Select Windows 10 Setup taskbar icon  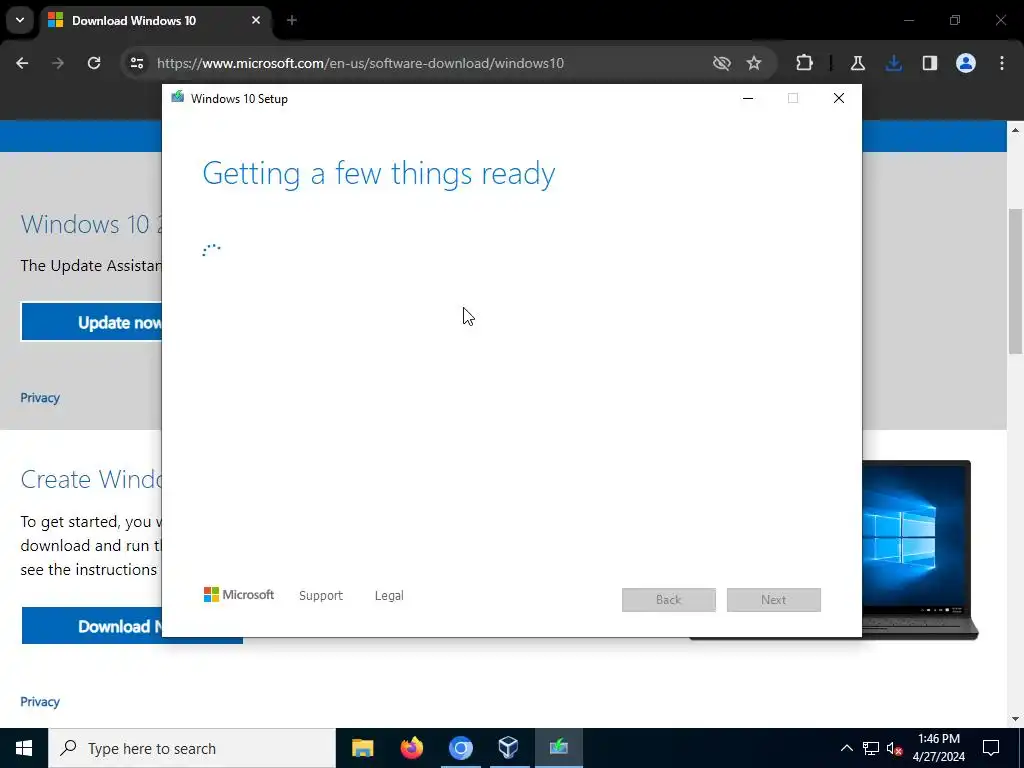558,748
